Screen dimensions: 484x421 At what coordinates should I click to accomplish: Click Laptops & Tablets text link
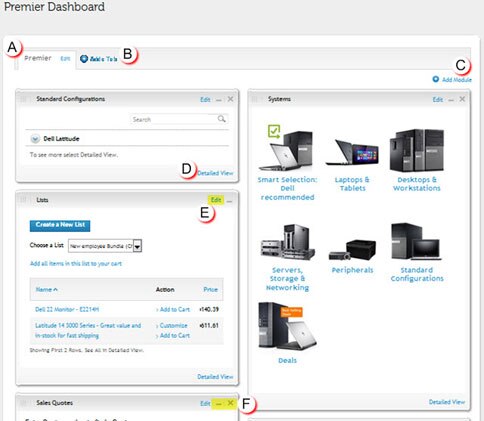pyautogui.click(x=352, y=184)
